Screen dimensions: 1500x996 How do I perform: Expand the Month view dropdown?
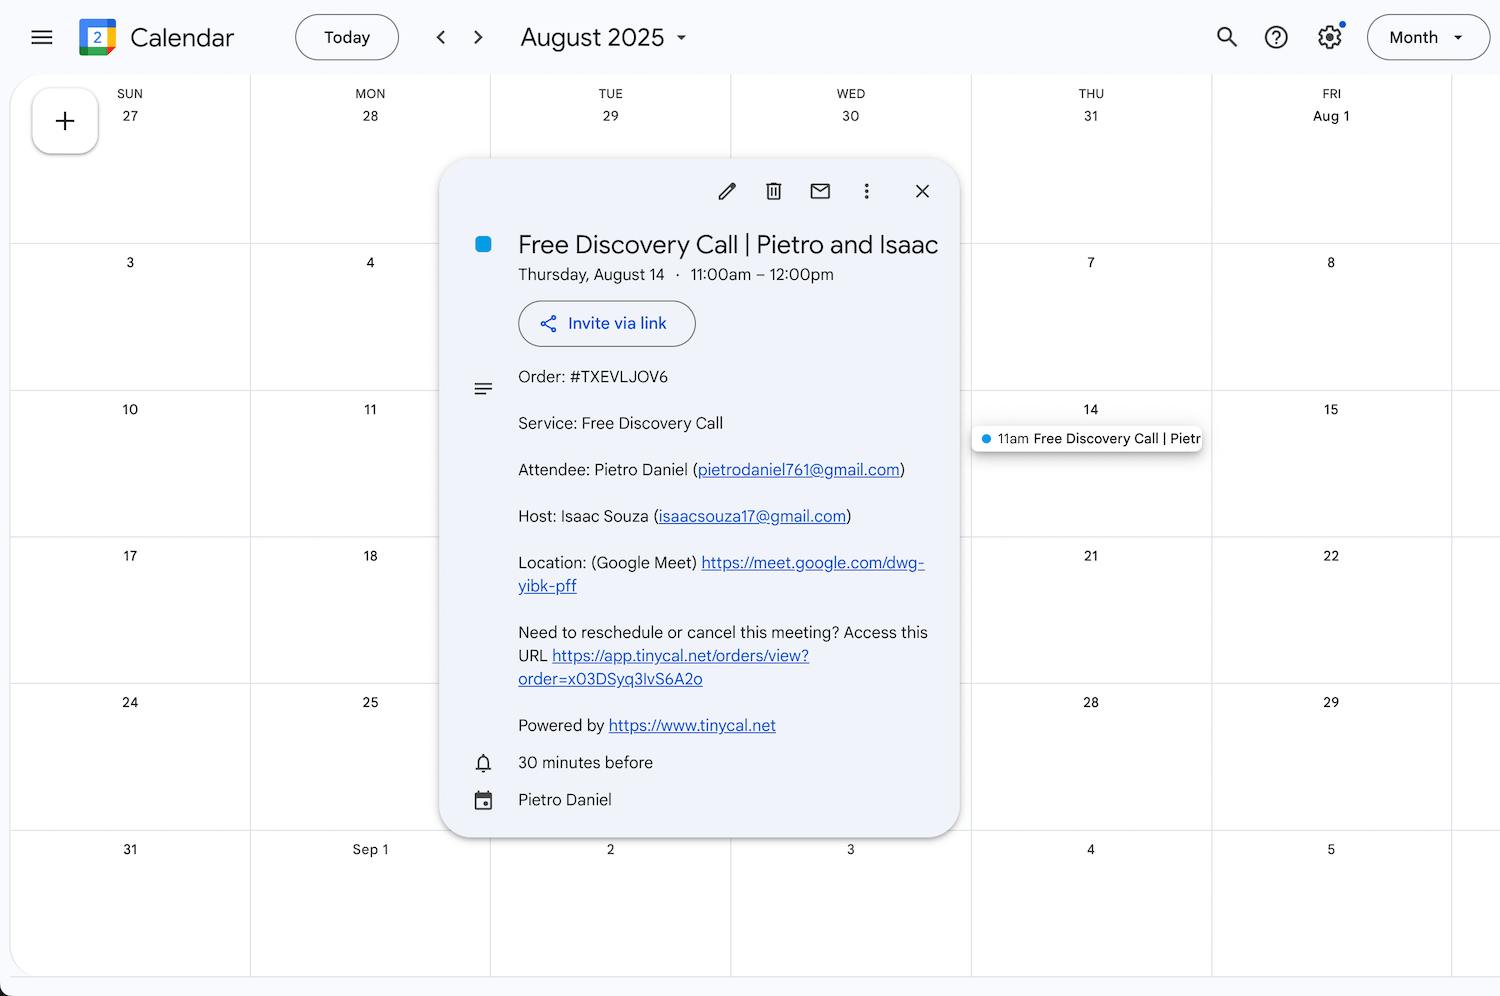pyautogui.click(x=1427, y=38)
